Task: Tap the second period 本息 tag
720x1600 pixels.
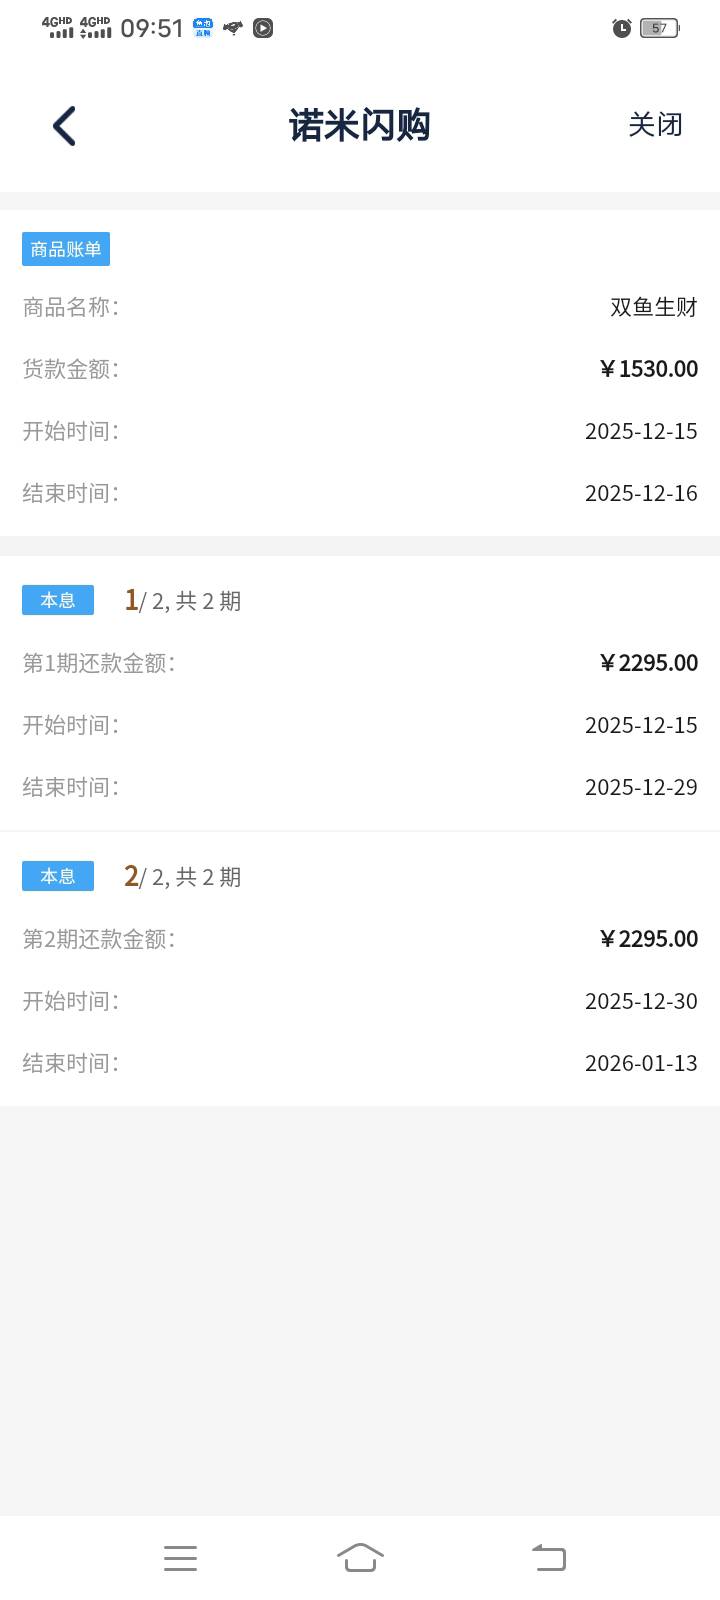Action: [x=58, y=876]
